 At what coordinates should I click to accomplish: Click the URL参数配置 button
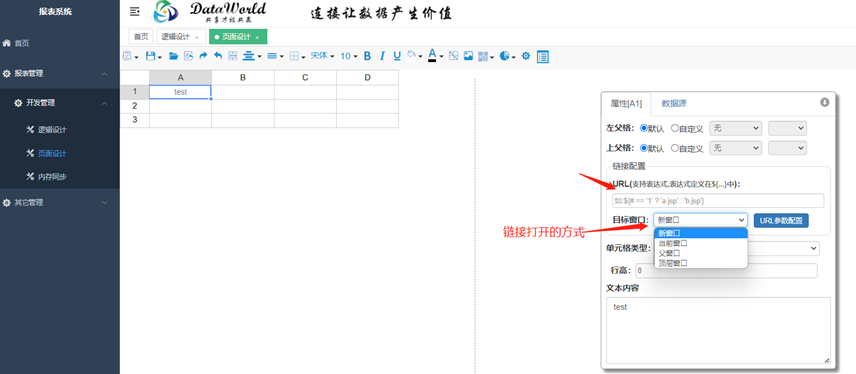coord(781,221)
